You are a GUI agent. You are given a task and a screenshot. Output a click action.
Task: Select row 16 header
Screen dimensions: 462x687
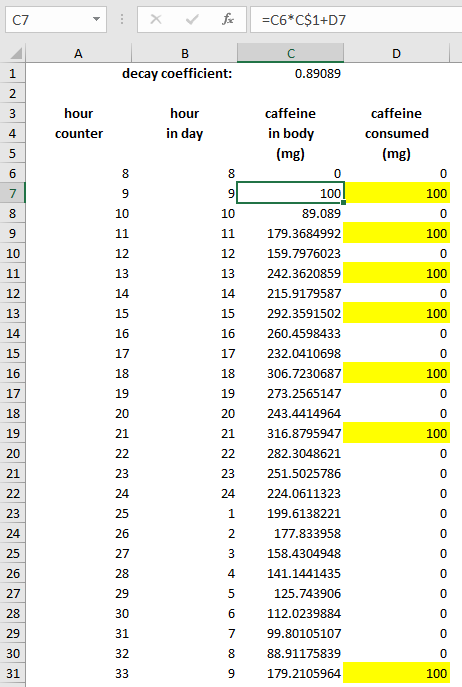tap(13, 373)
